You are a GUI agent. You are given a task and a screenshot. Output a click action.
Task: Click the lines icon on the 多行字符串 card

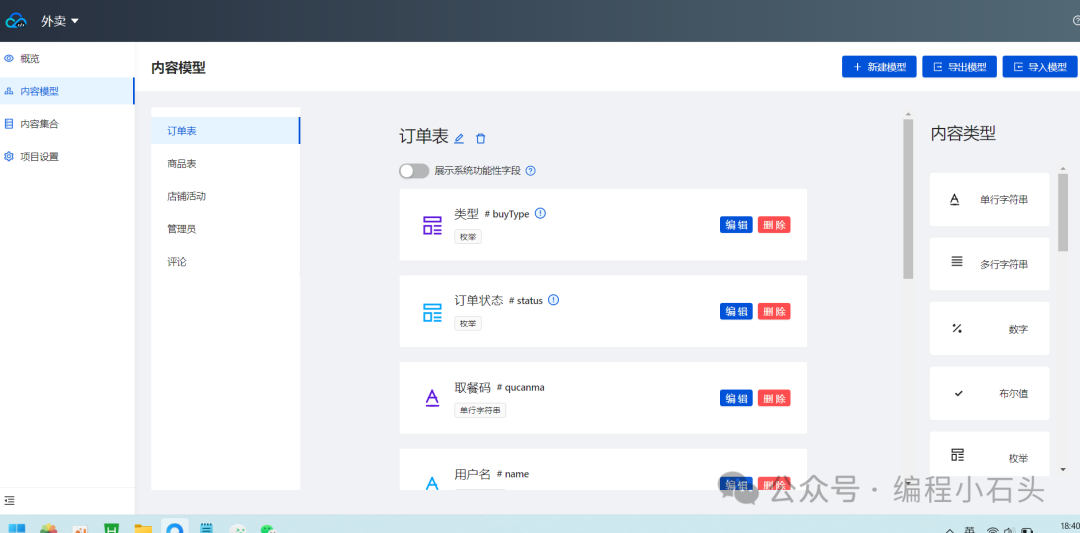pyautogui.click(x=957, y=261)
